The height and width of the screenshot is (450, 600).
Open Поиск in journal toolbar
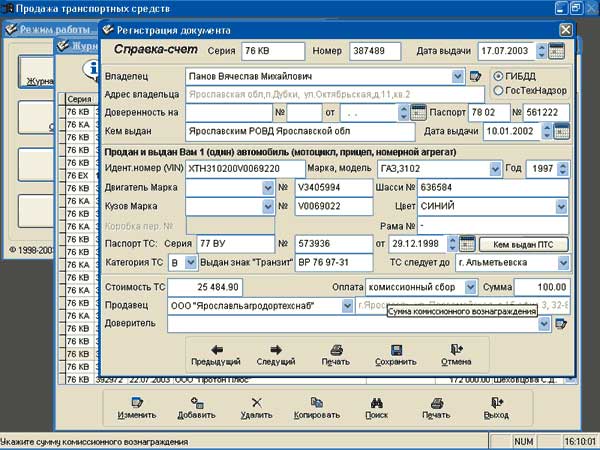coord(377,408)
